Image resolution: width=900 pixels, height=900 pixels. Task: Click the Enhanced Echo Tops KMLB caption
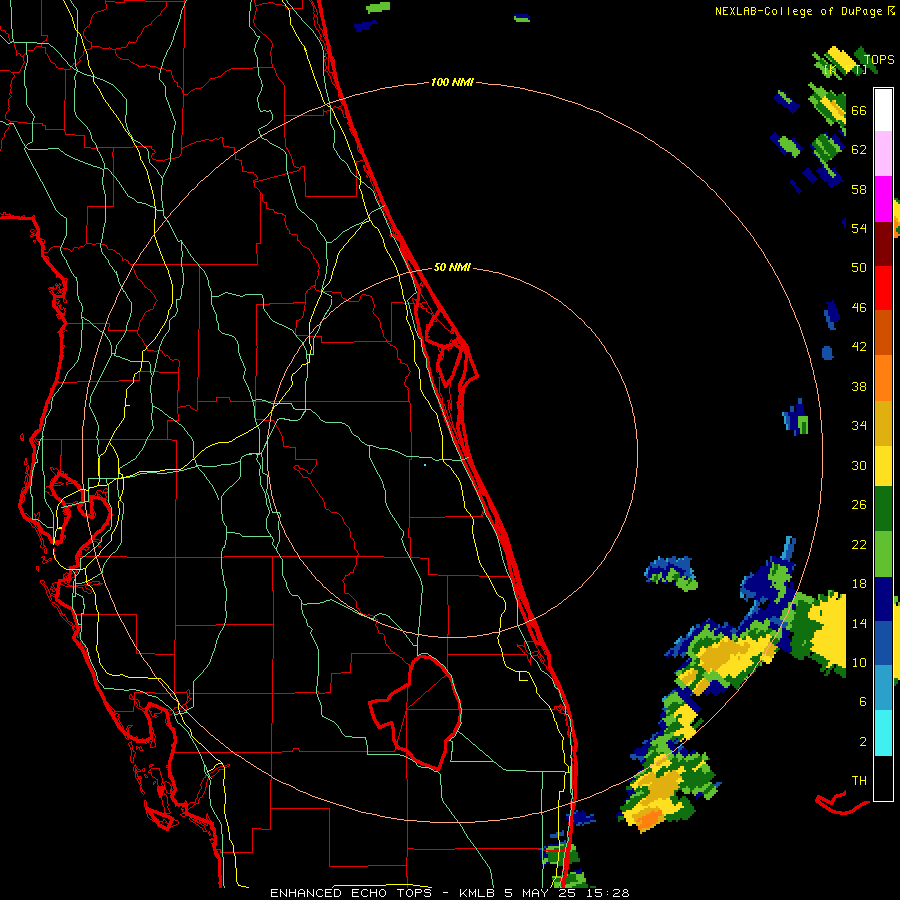click(449, 893)
